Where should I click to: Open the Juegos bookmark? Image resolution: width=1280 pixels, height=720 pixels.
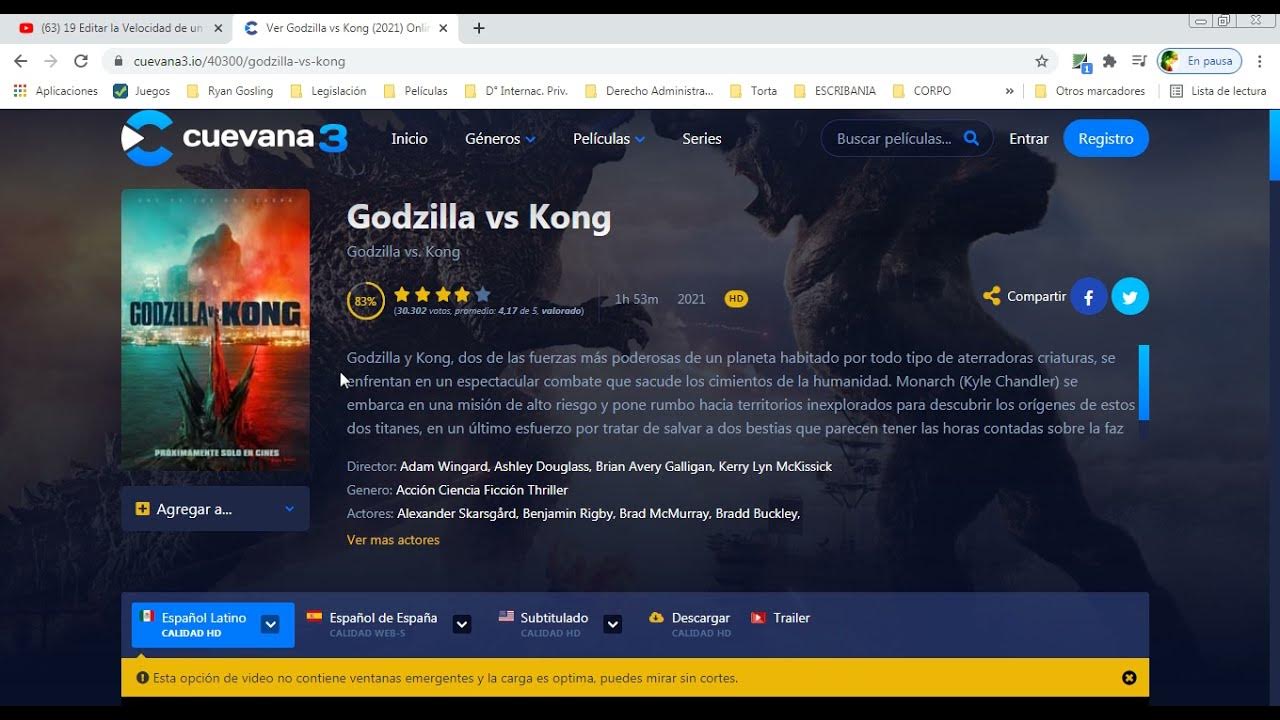[x=142, y=91]
